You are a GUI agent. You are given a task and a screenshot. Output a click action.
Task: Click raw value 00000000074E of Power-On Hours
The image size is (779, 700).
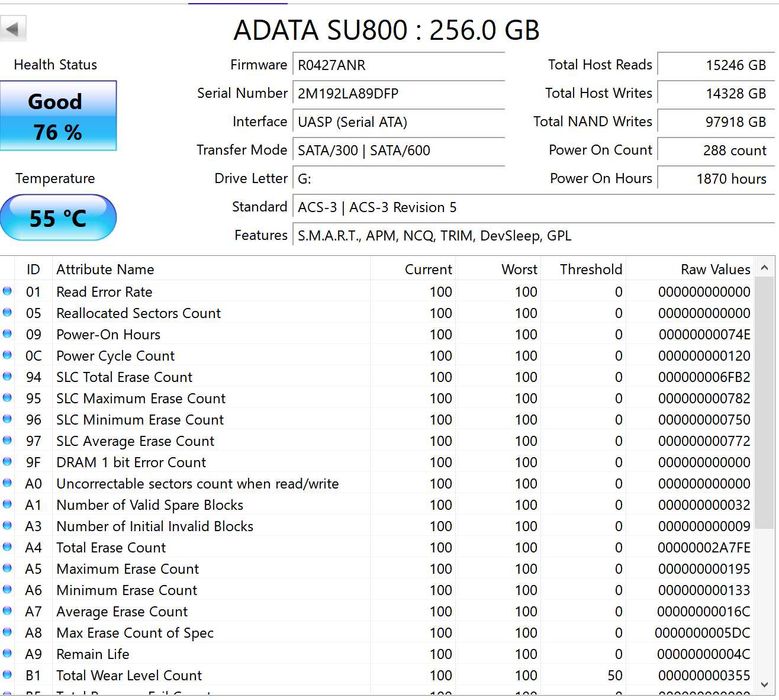tap(704, 335)
